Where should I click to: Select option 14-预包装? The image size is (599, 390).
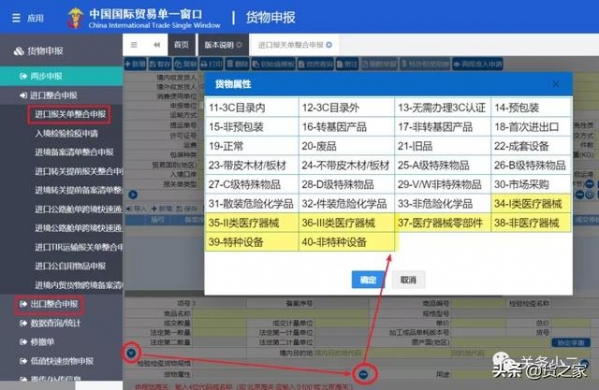[x=531, y=107]
